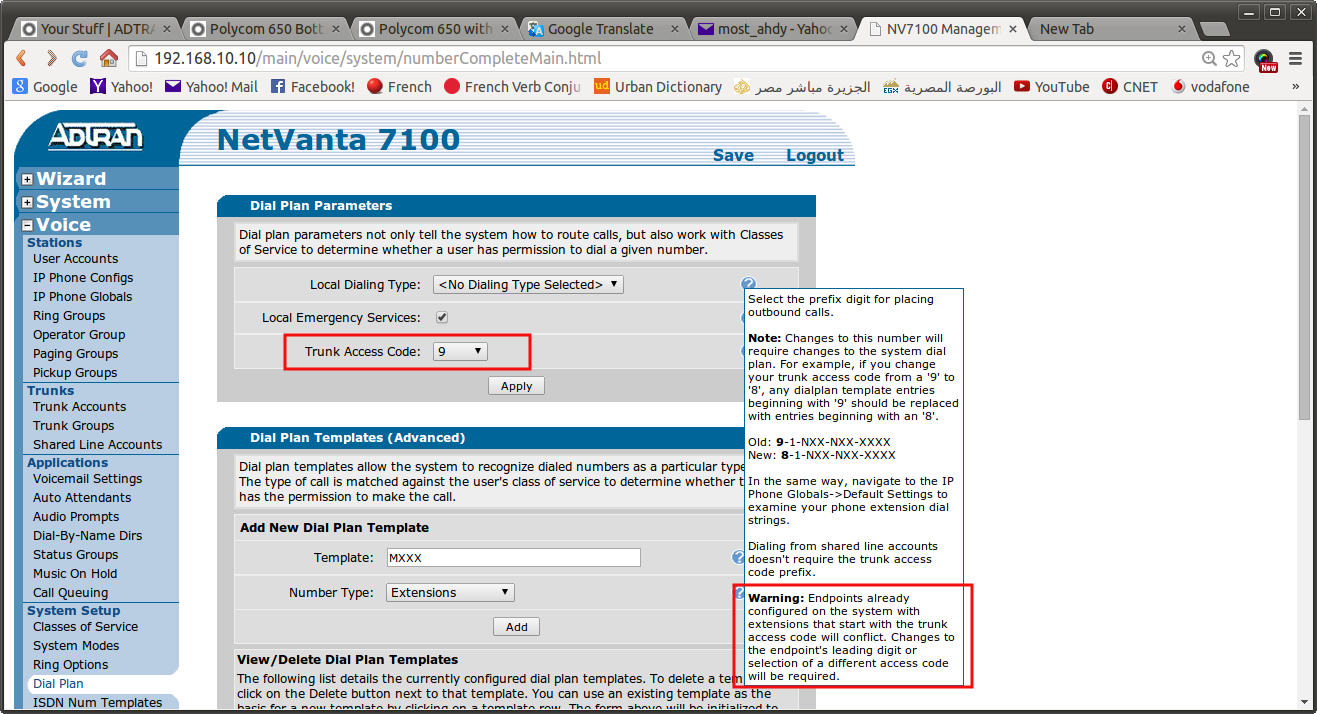Viewport: 1317px width, 714px height.
Task: Open IP Phone Globals page
Action: 82,296
